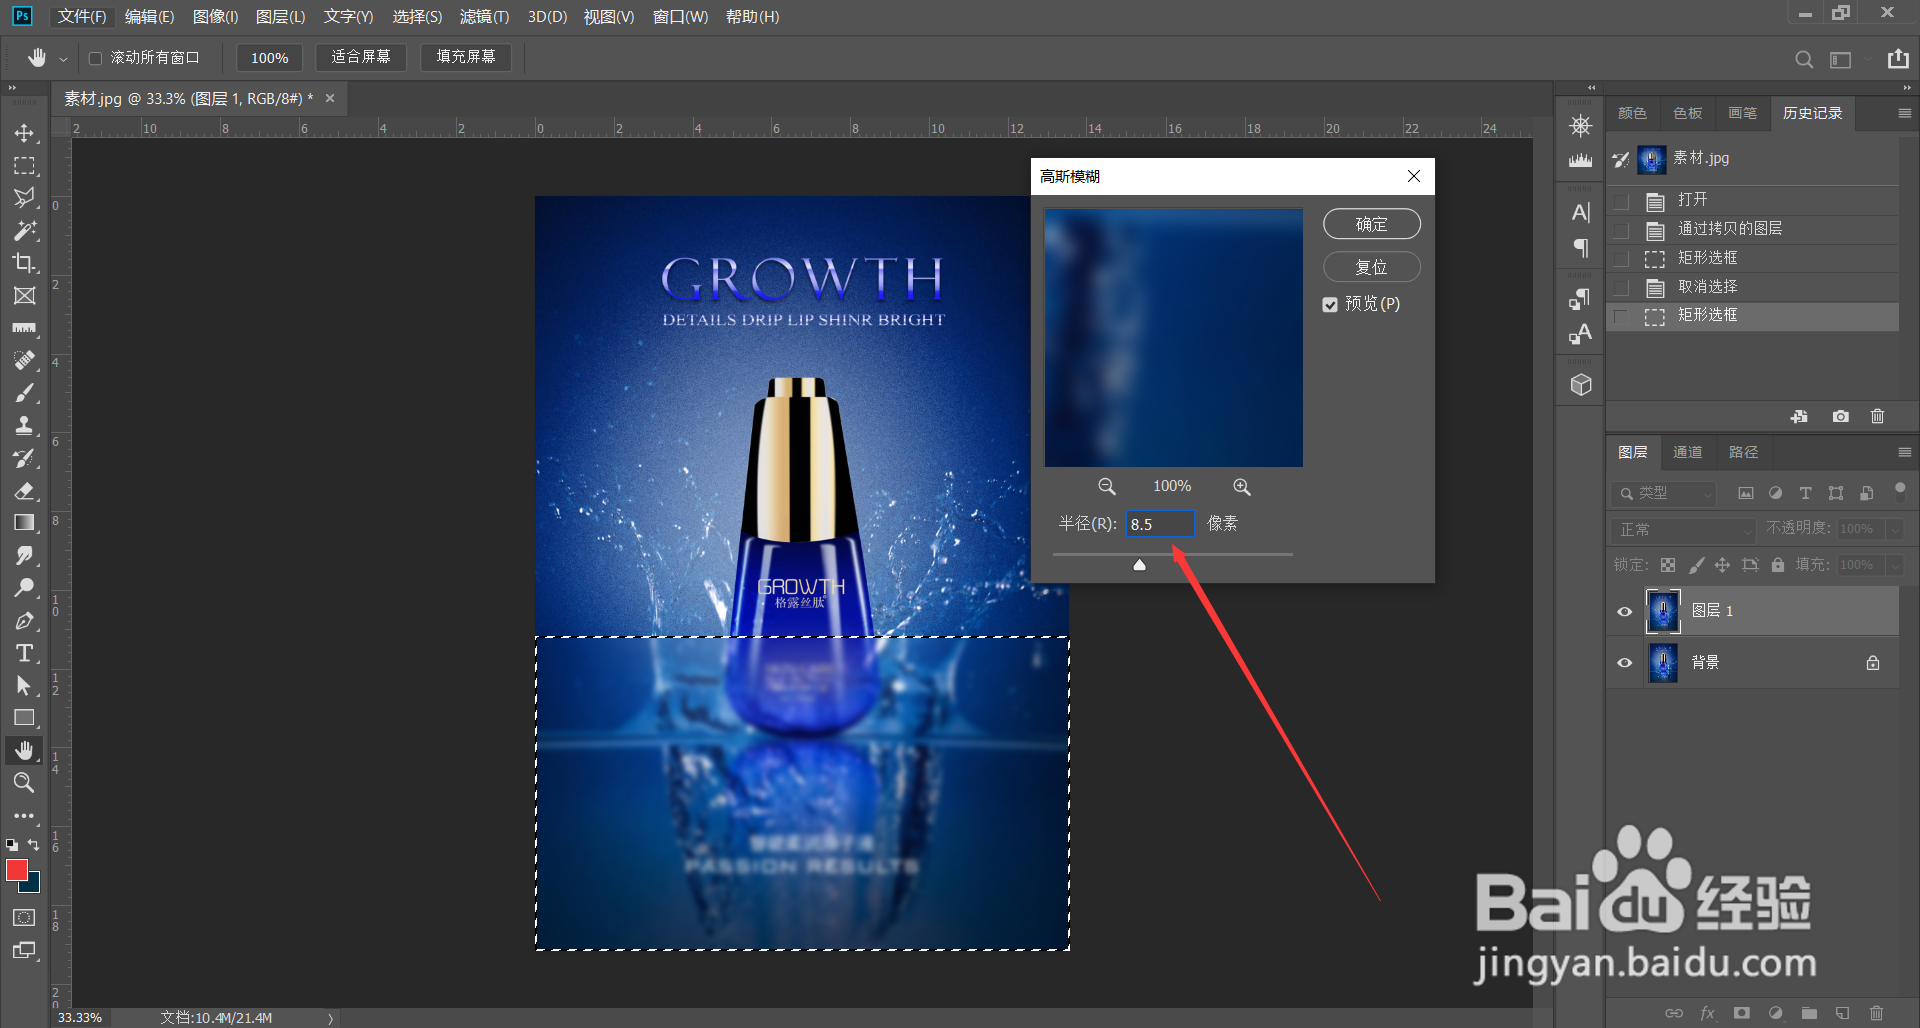Open the 不透明度 opacity dropdown arrow
This screenshot has width=1920, height=1028.
coord(1894,529)
